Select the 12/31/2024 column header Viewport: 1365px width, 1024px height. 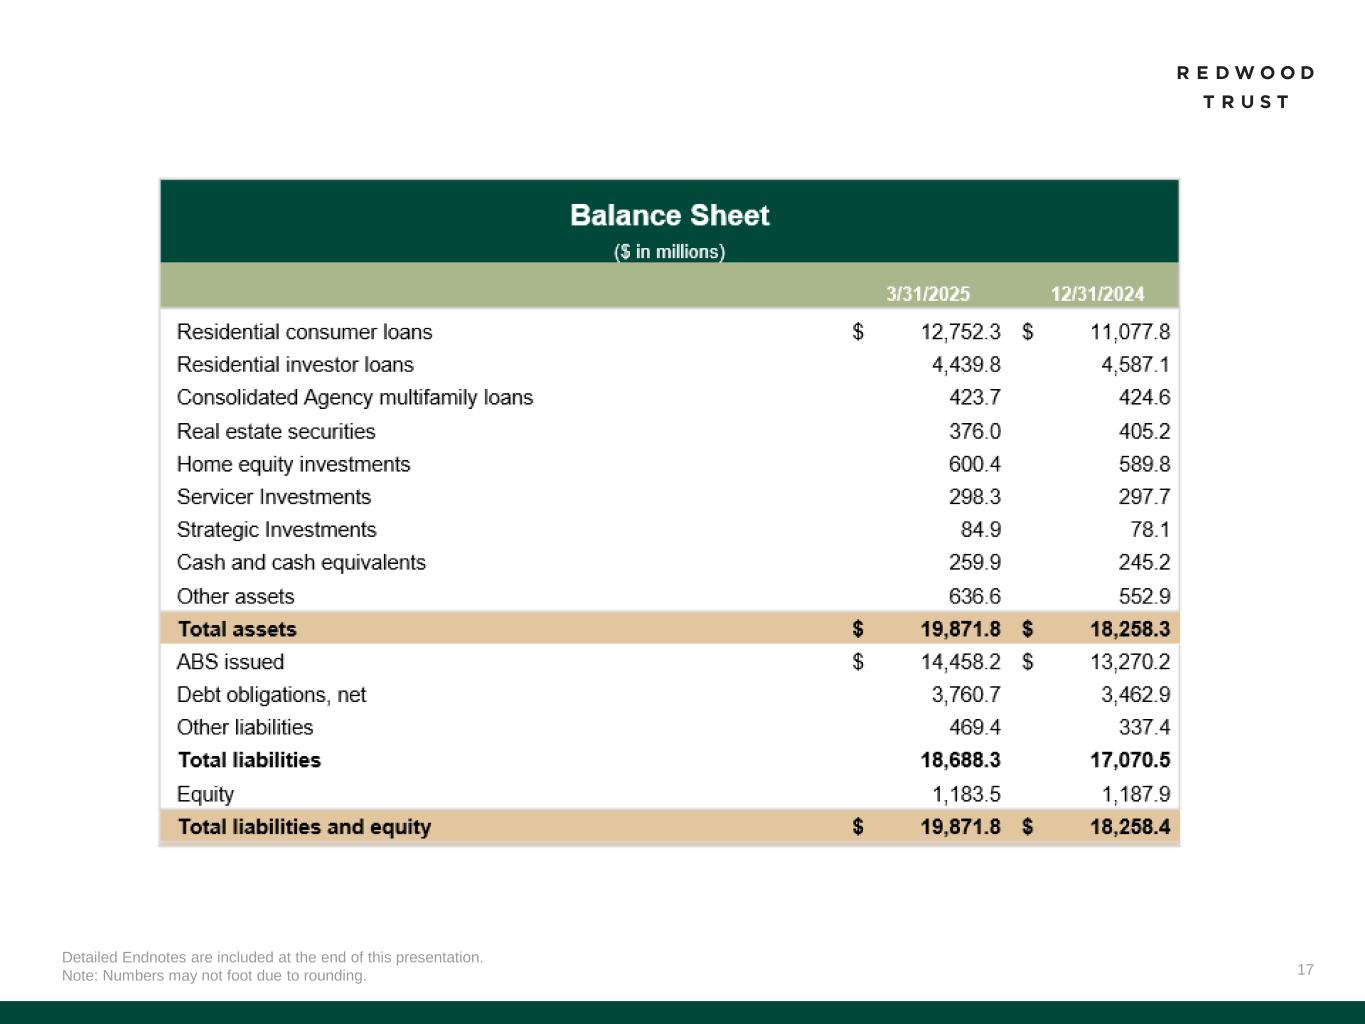(1097, 294)
